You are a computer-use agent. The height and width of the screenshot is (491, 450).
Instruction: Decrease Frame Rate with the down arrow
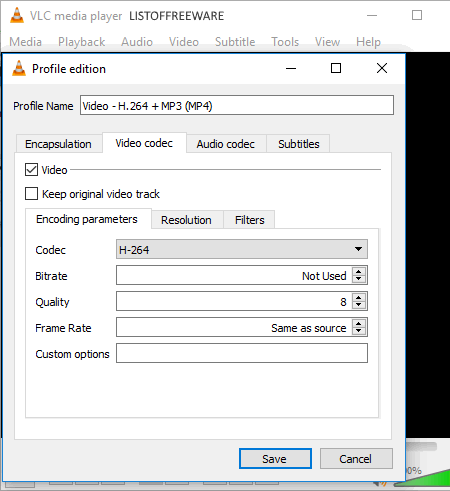[359, 331]
